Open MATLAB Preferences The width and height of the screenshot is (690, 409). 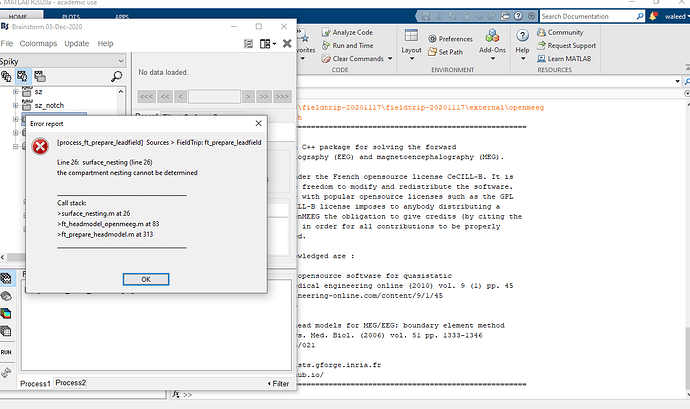(x=451, y=39)
